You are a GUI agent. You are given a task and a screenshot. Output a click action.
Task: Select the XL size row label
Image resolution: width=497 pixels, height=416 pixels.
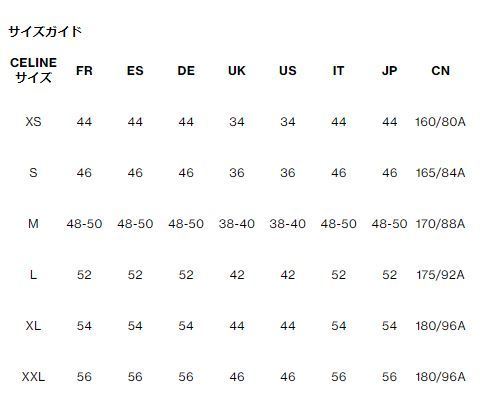point(33,326)
